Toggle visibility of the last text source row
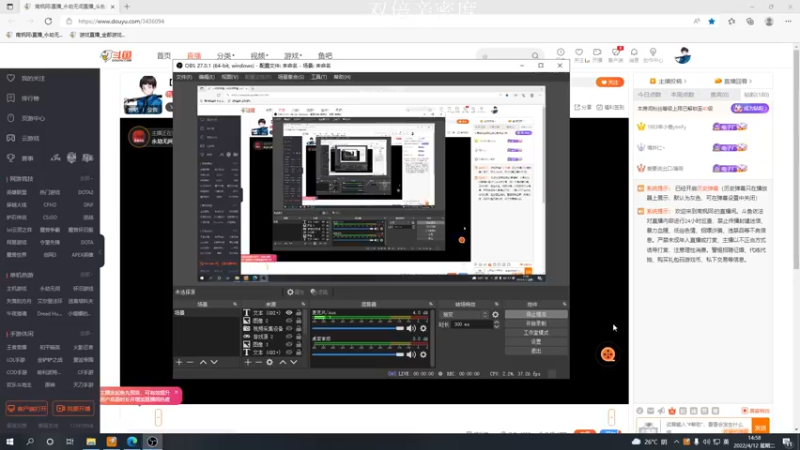Screen dimensions: 800x450 coord(289,353)
